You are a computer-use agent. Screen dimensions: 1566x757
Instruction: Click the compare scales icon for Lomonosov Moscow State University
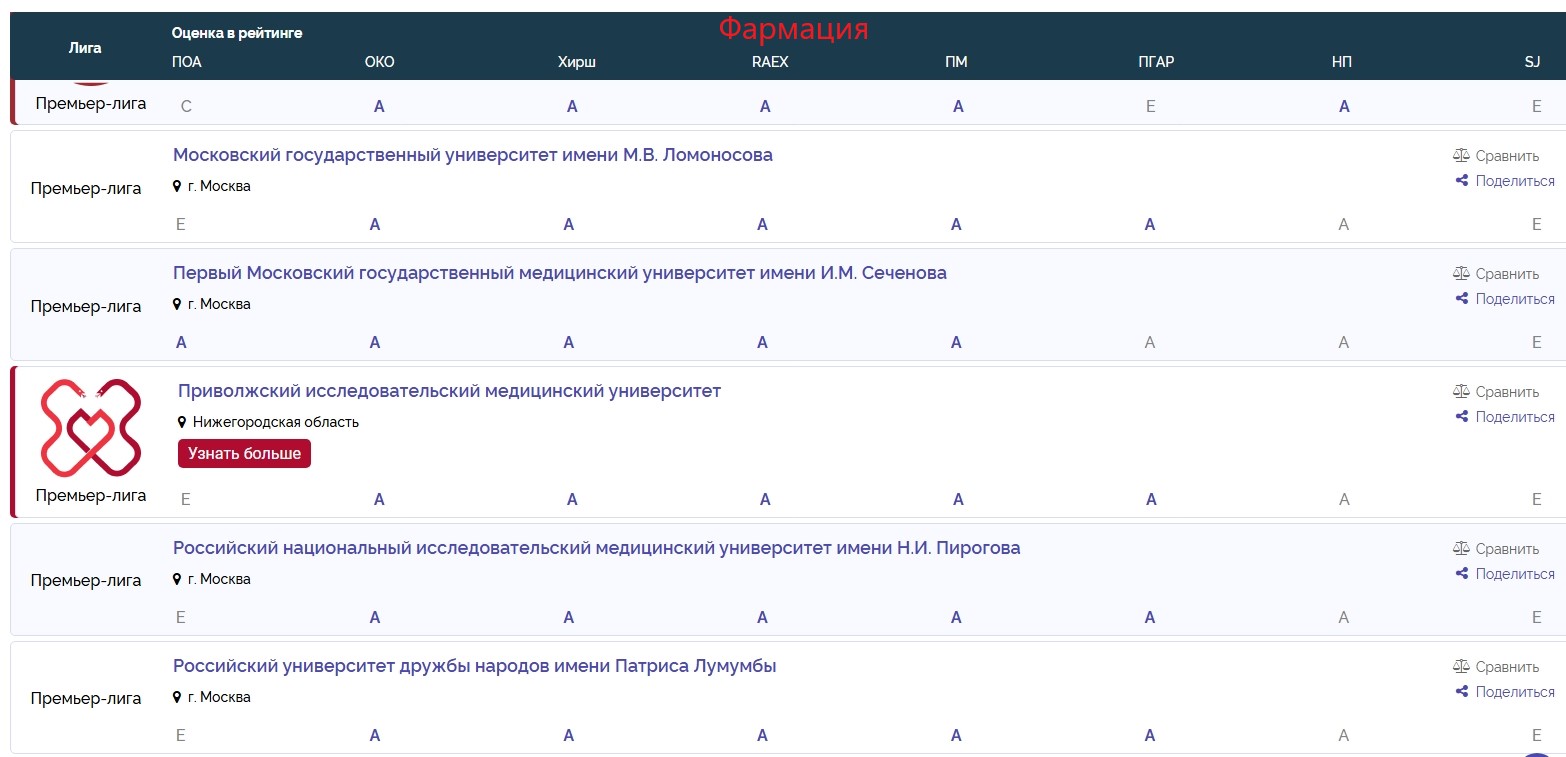1461,156
